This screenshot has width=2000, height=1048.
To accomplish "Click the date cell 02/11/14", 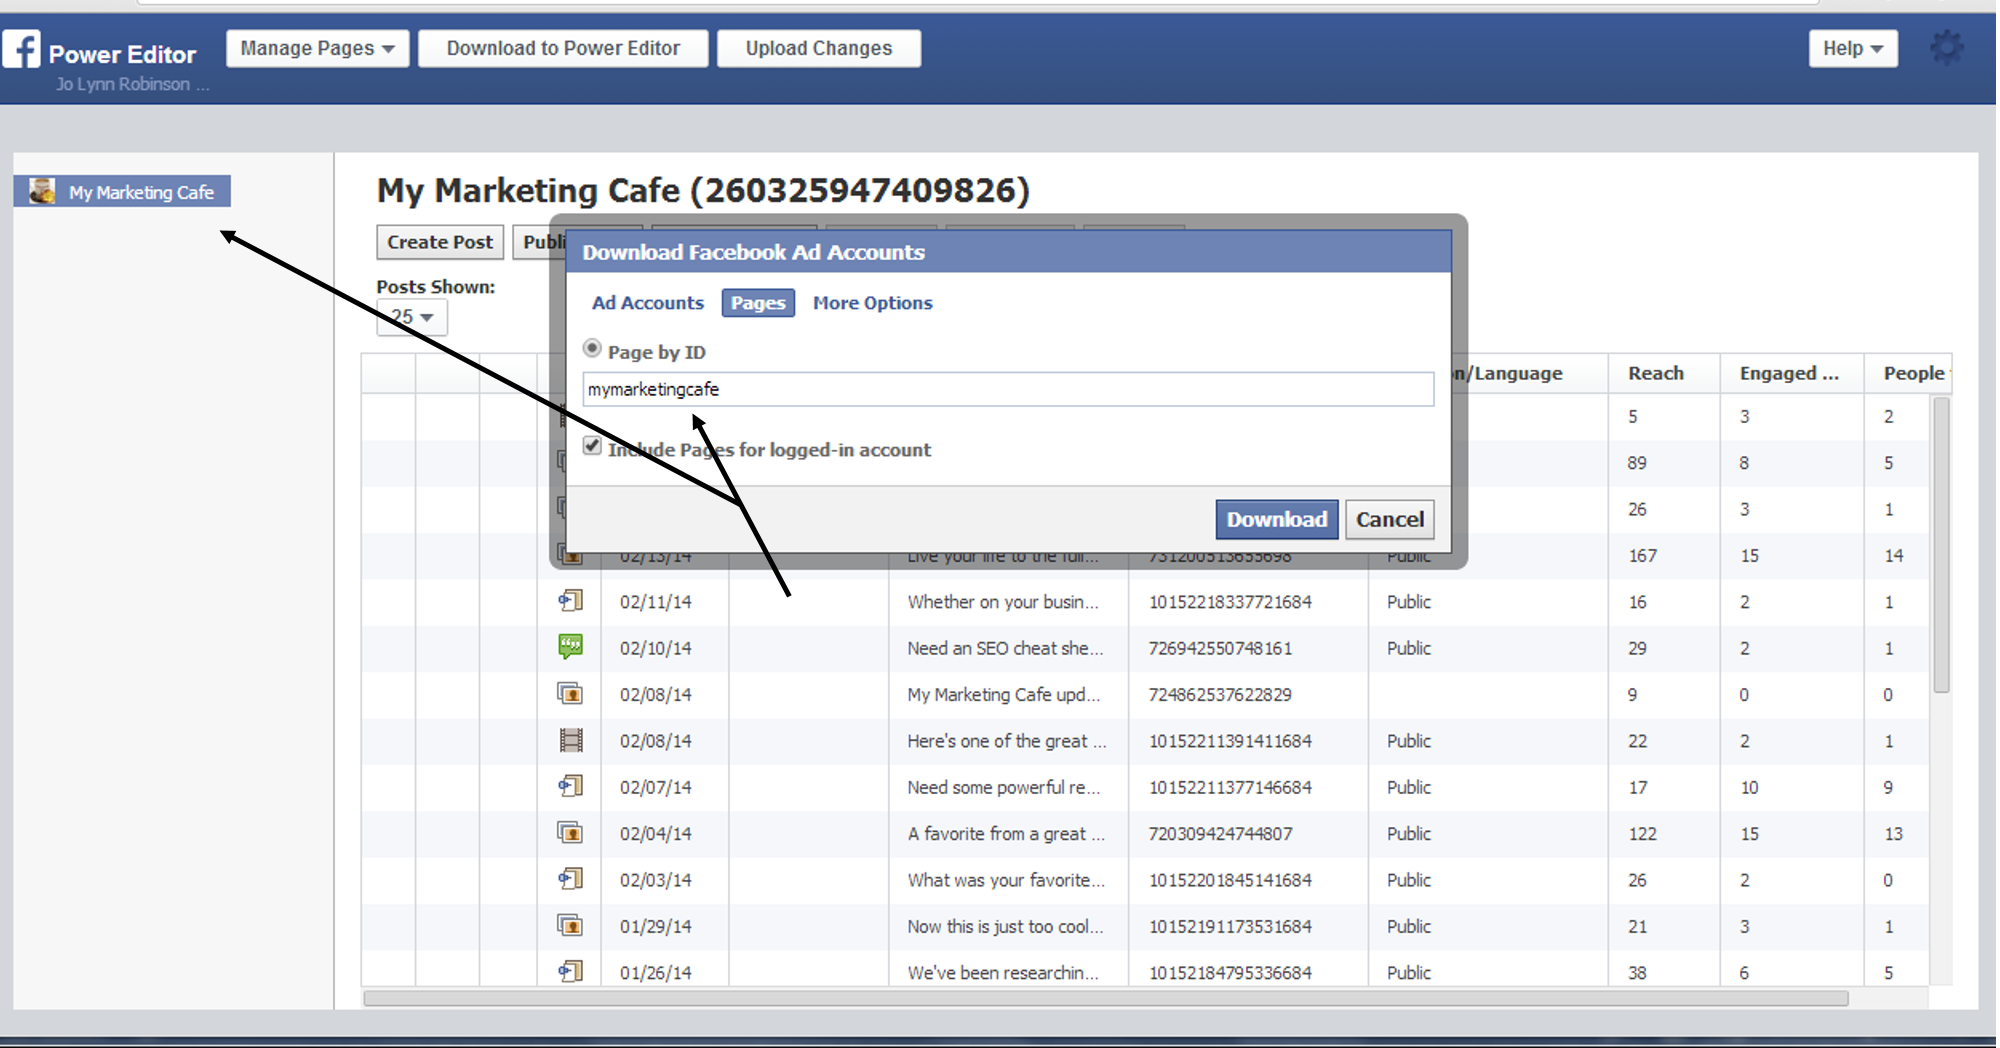I will [655, 602].
